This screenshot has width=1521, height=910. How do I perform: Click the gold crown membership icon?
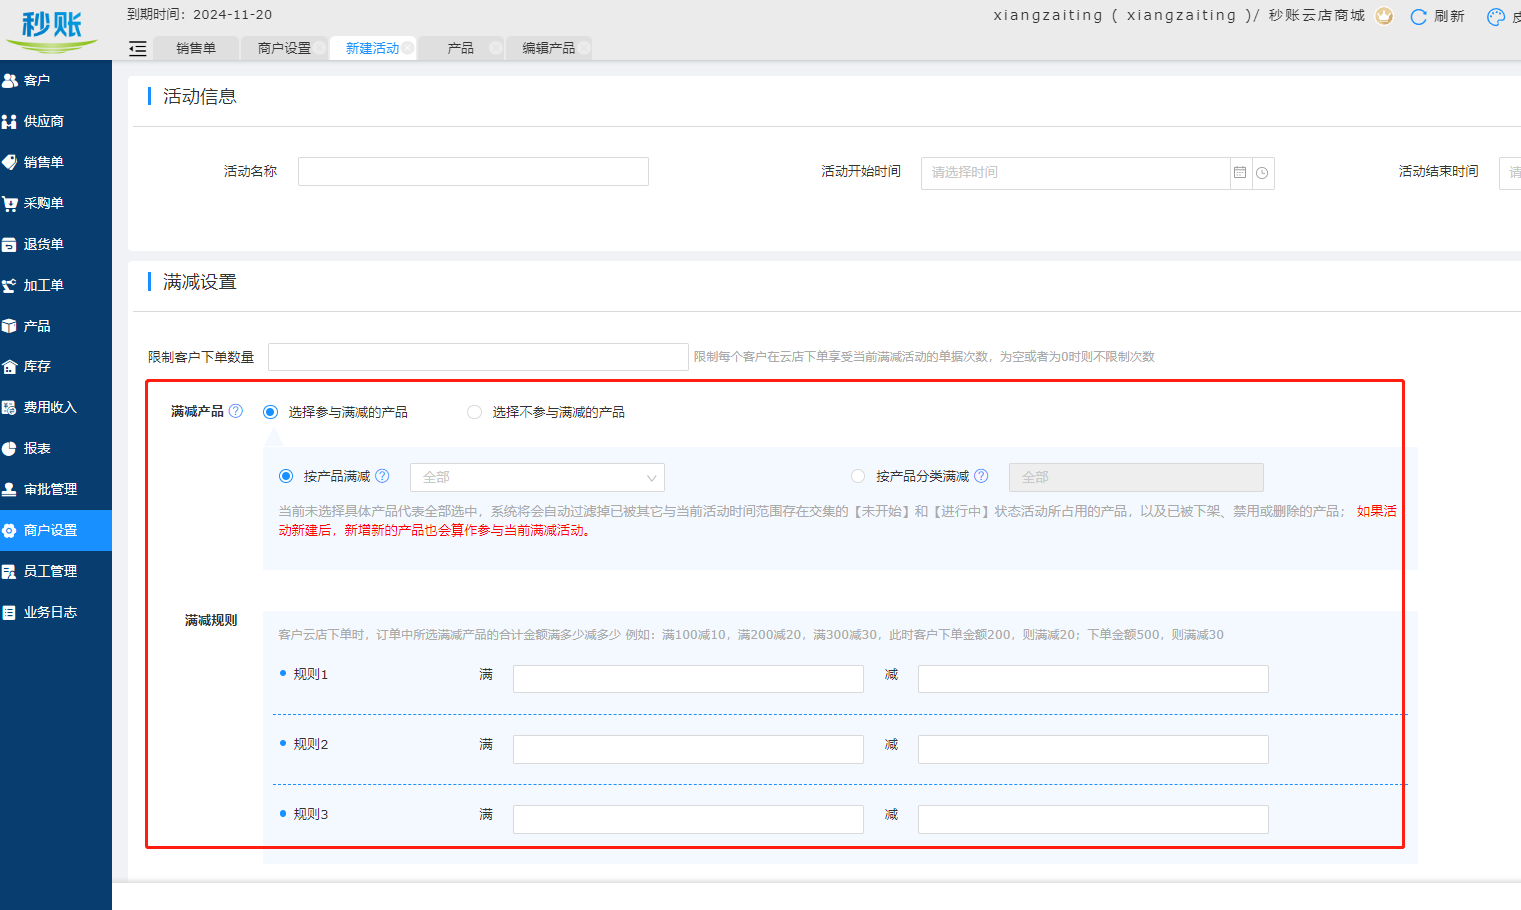coord(1384,16)
